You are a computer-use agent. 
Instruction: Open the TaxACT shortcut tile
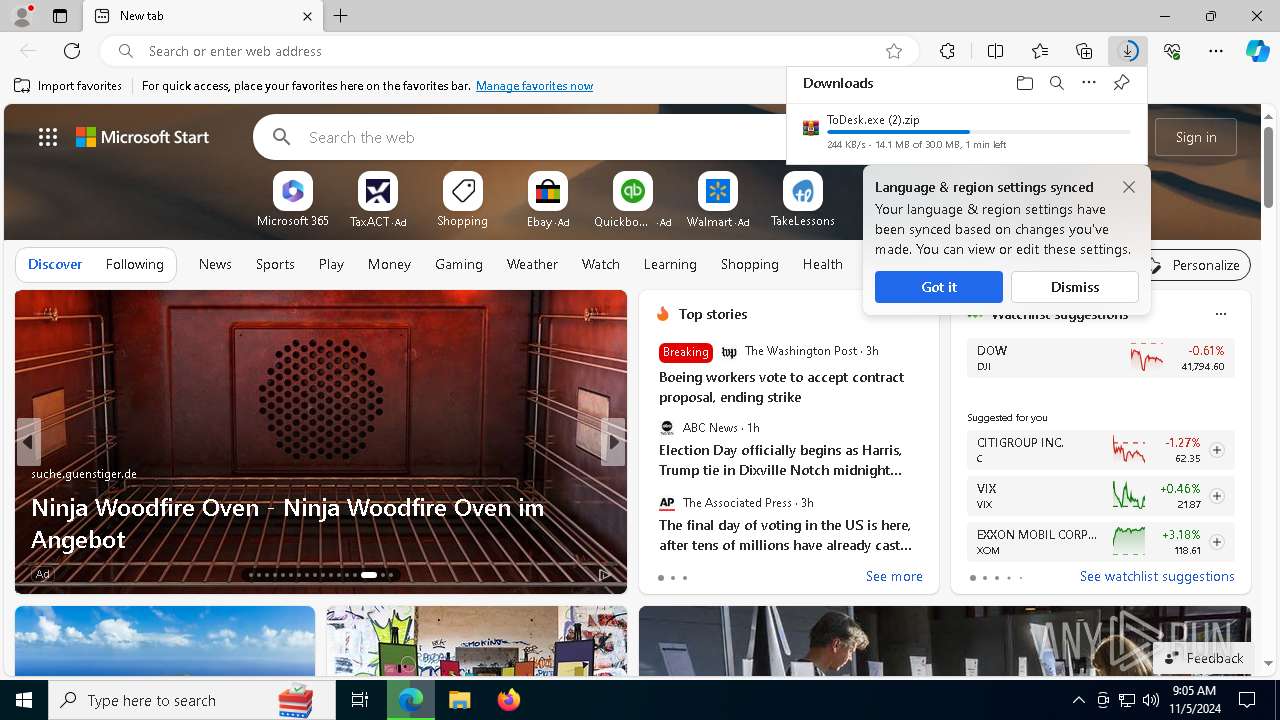point(378,200)
